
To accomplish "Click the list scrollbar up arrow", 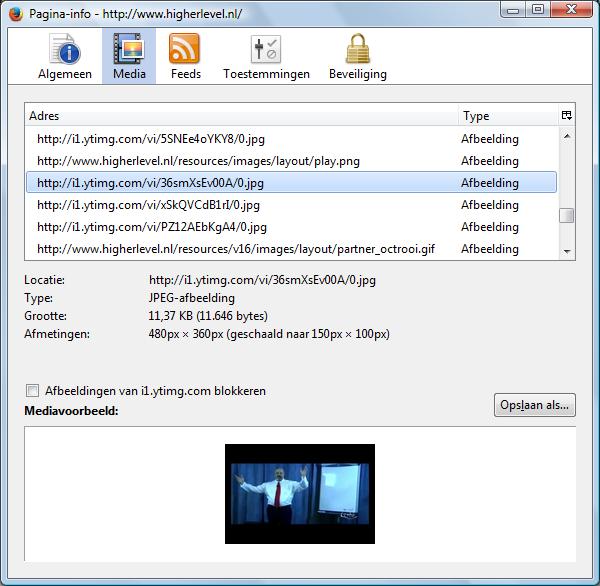I will [567, 136].
